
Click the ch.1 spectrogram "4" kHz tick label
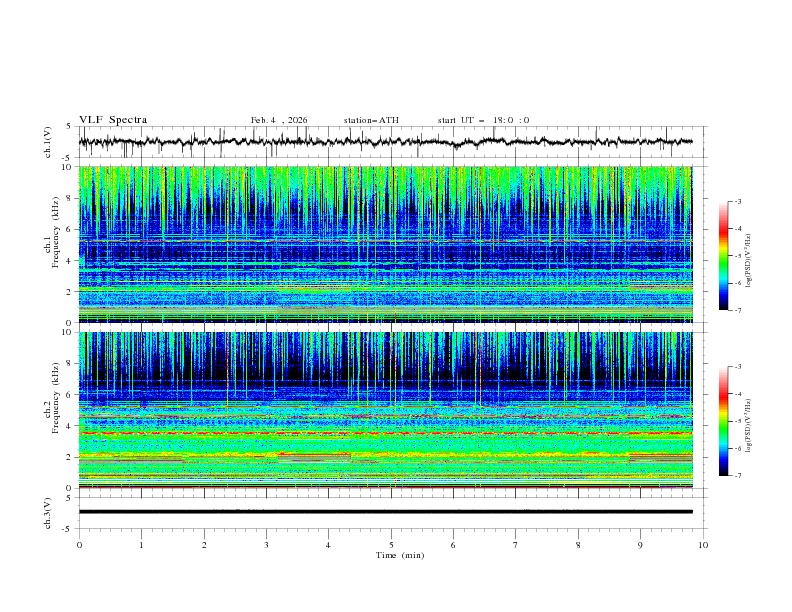71,261
